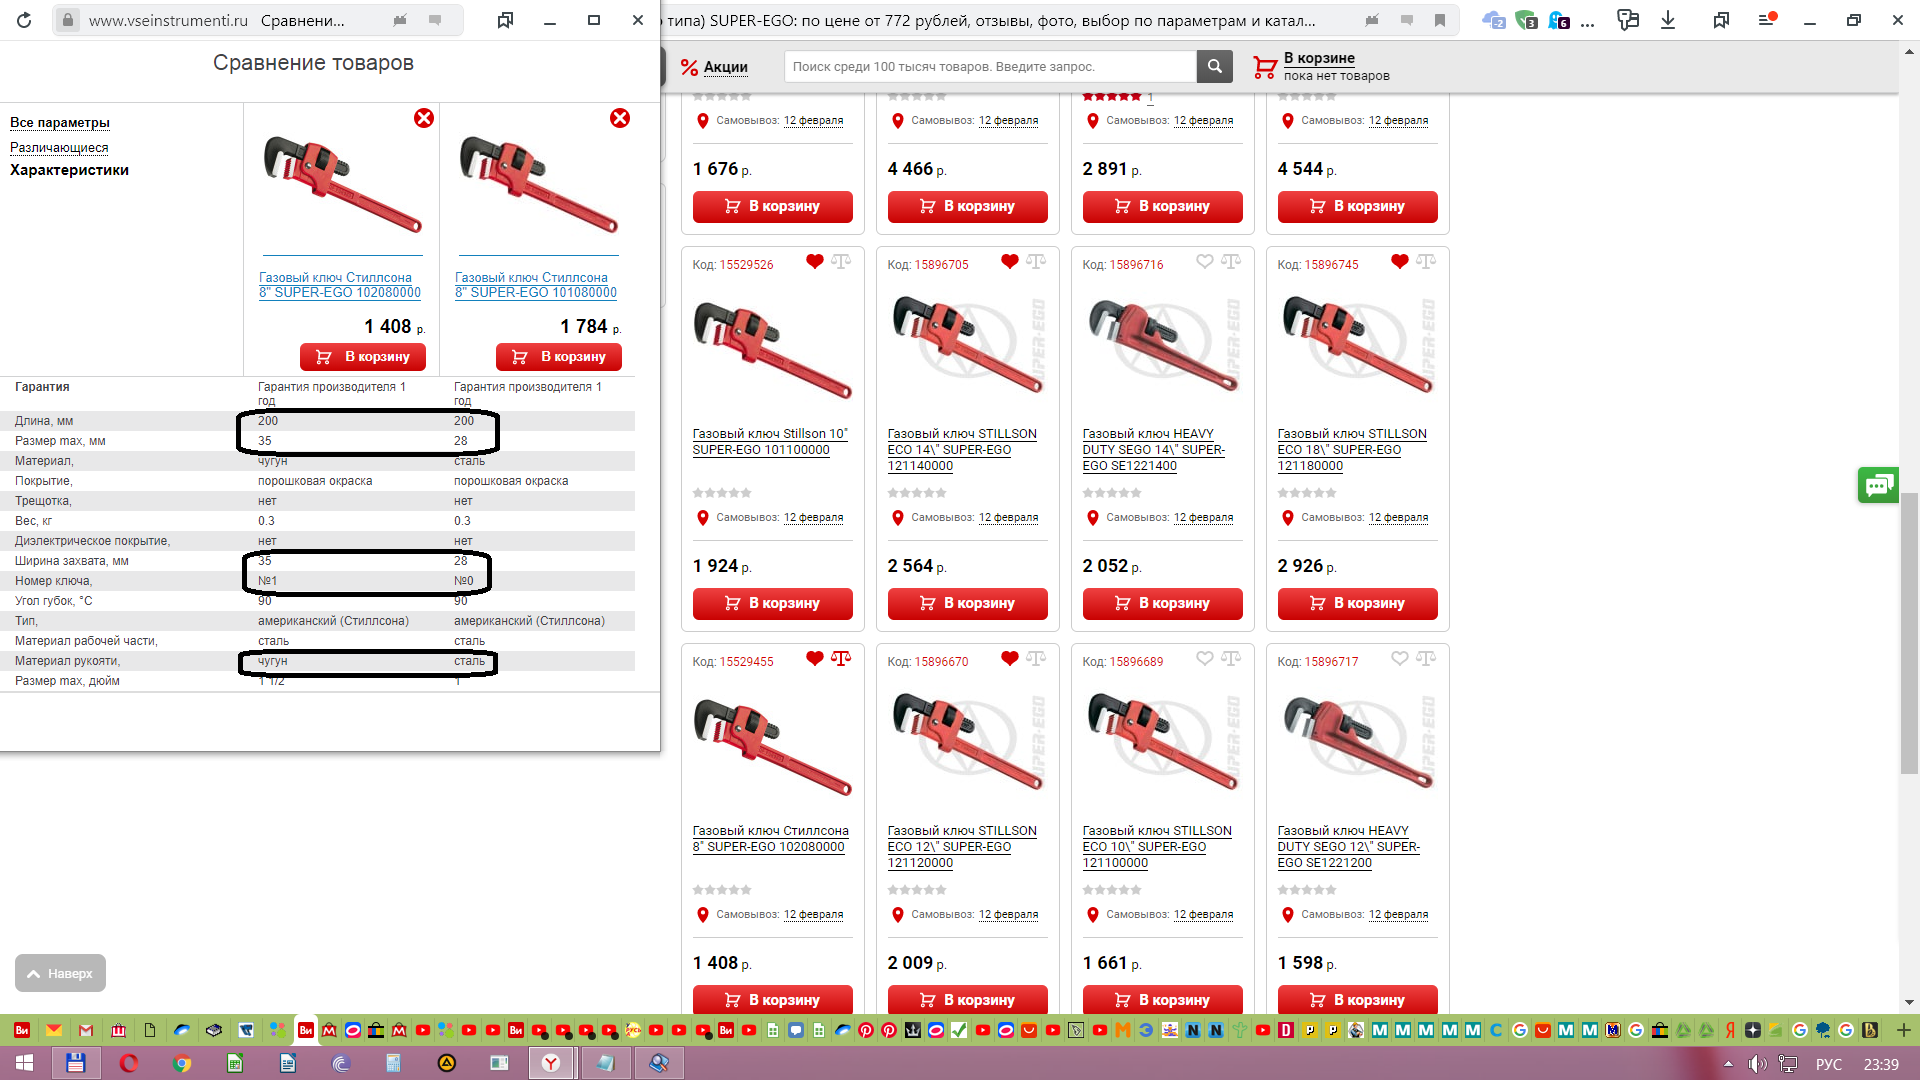Screen dimensions: 1920x1080
Task: Click the bookmark icon in main address bar
Action: [x=1440, y=20]
